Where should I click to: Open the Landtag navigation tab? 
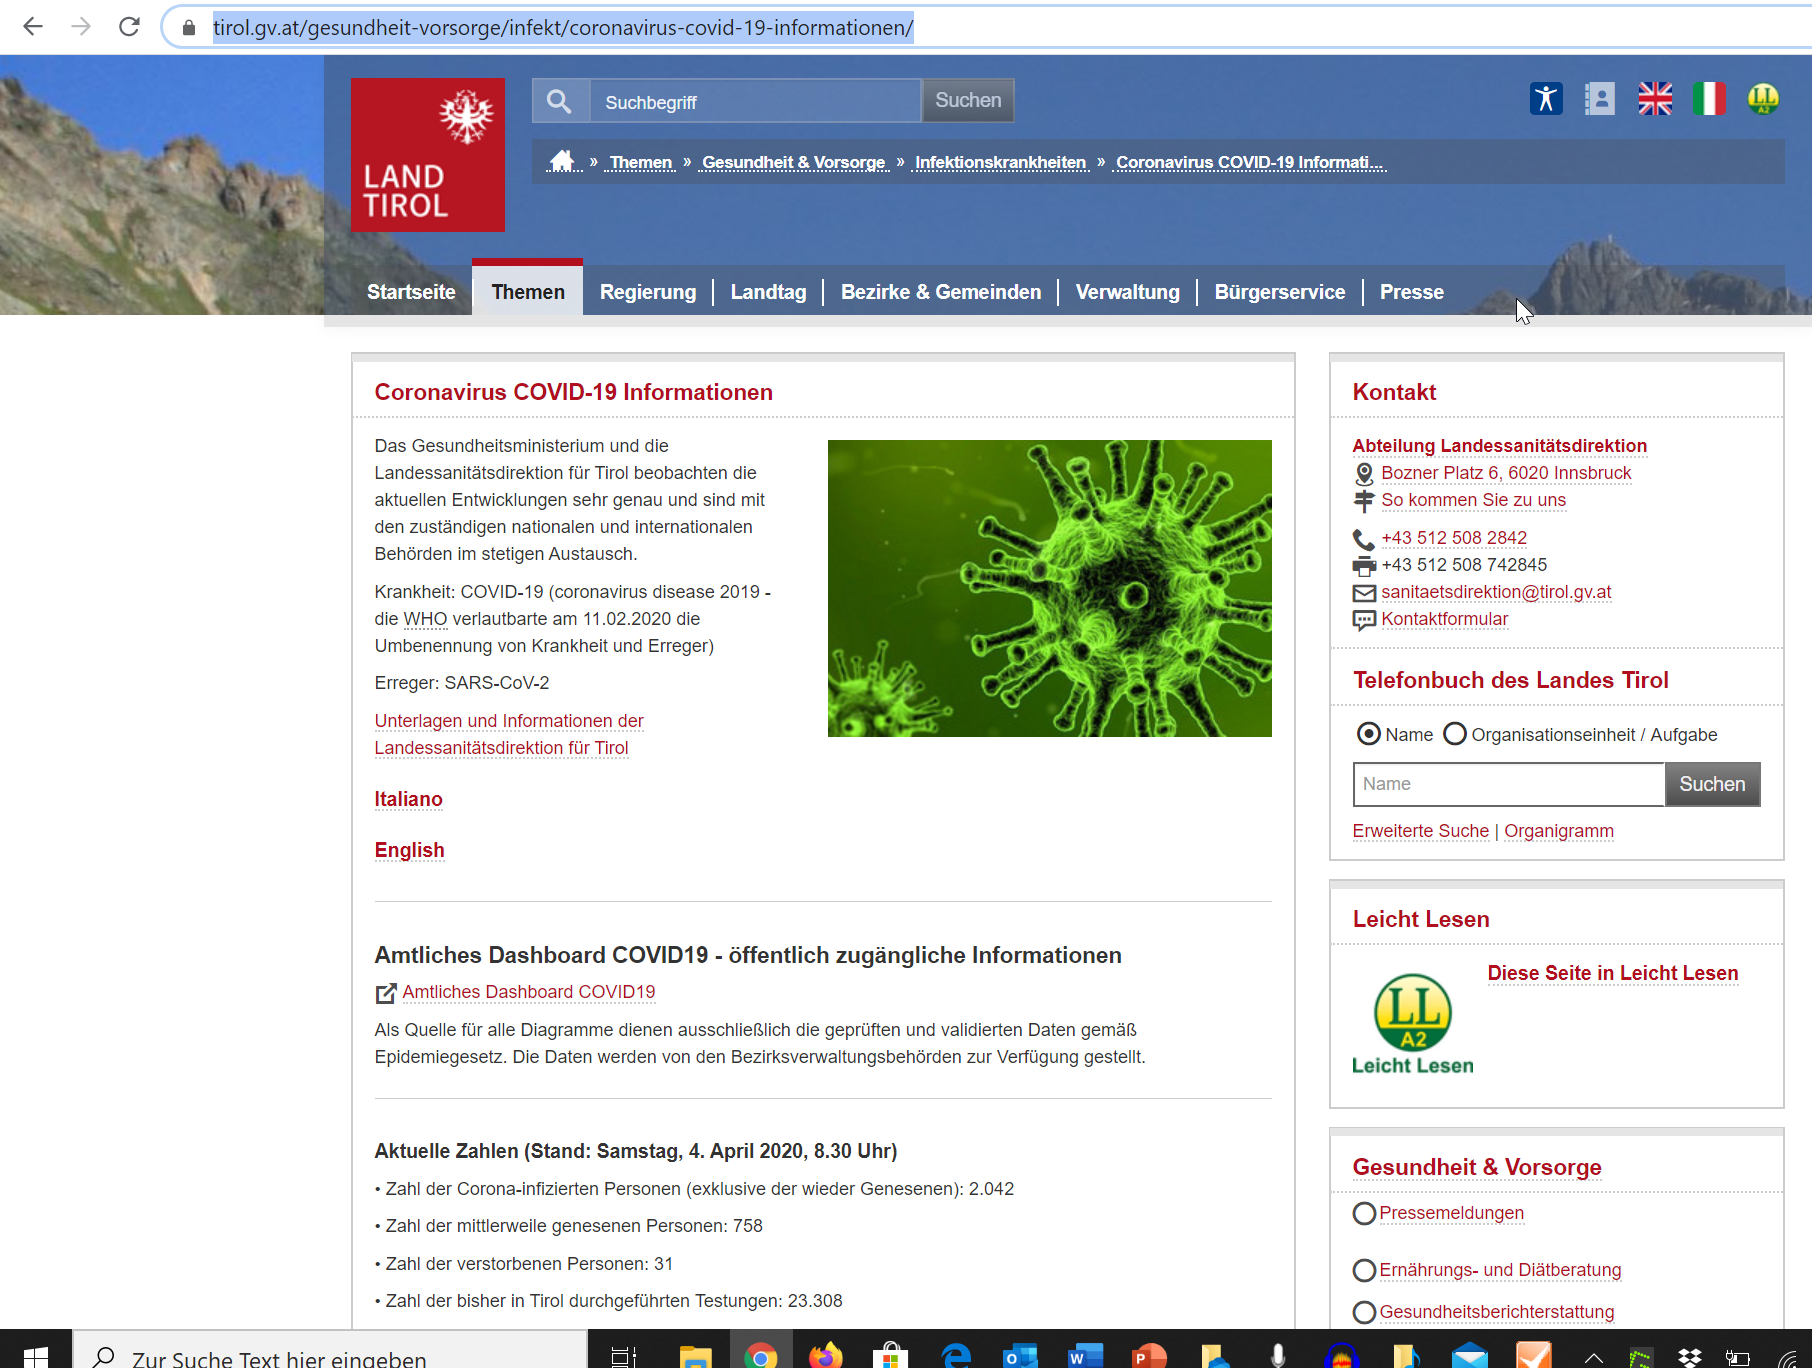tap(768, 292)
